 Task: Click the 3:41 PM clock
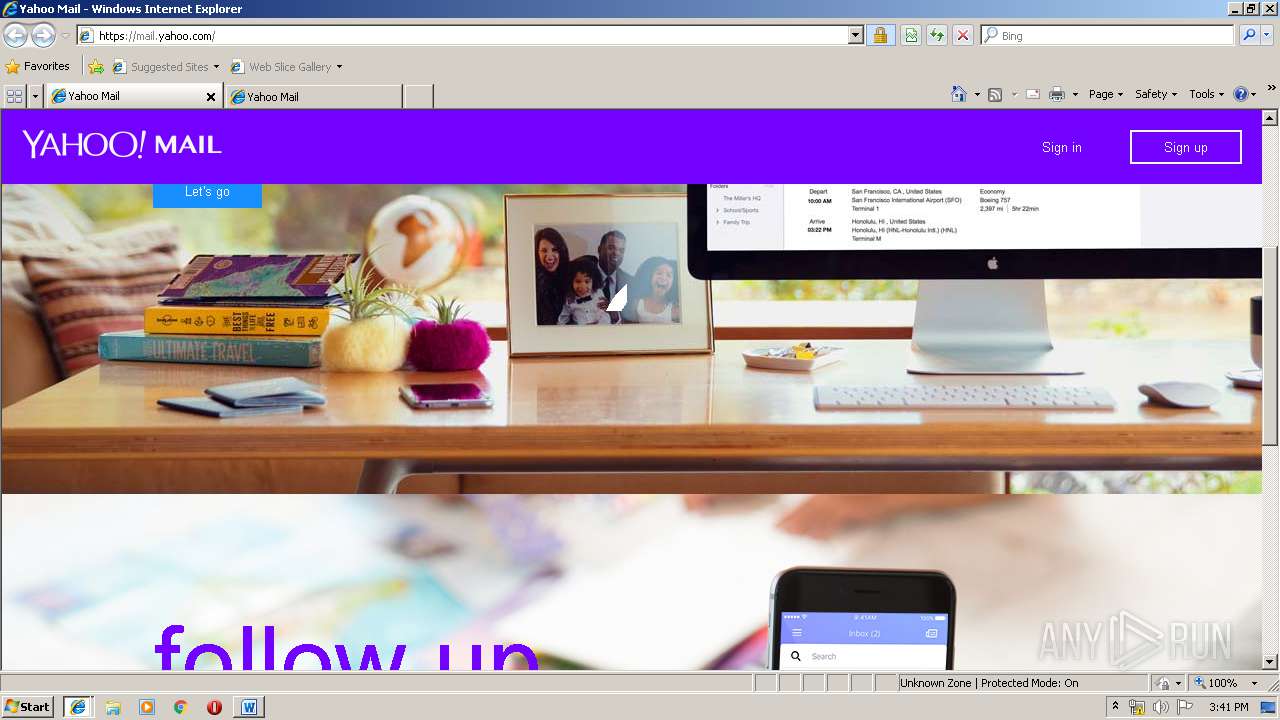pos(1229,707)
